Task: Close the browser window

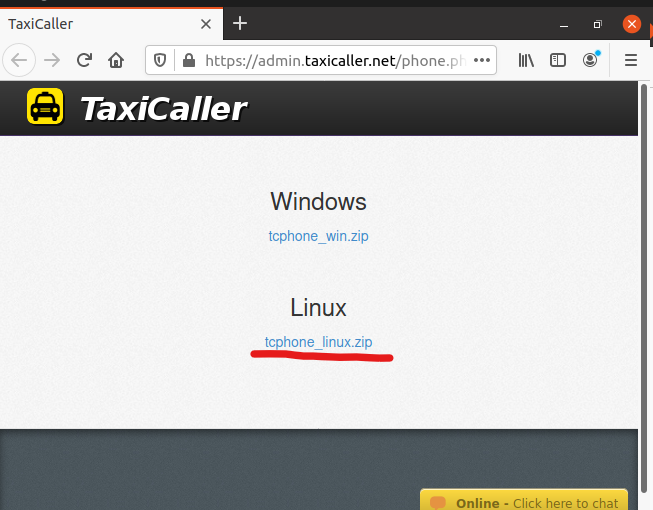Action: 632,24
